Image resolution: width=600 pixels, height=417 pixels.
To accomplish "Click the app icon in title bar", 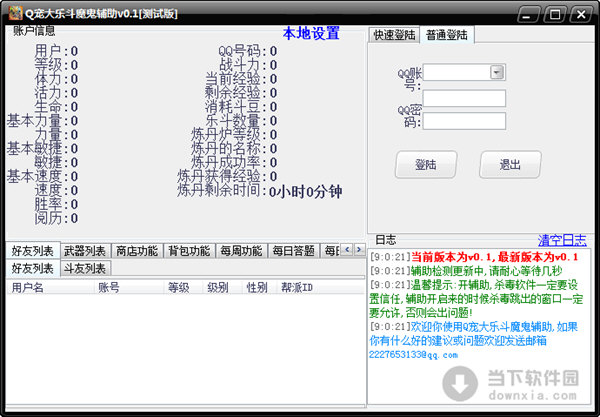I will (15, 13).
